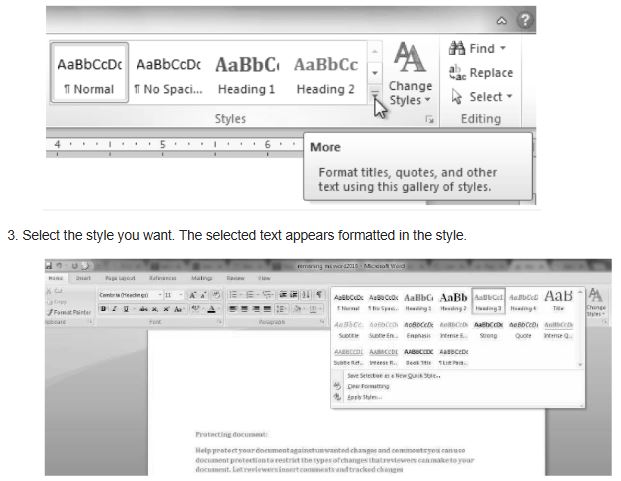
Task: Click the More button of styles gallery
Action: pyautogui.click(x=375, y=94)
